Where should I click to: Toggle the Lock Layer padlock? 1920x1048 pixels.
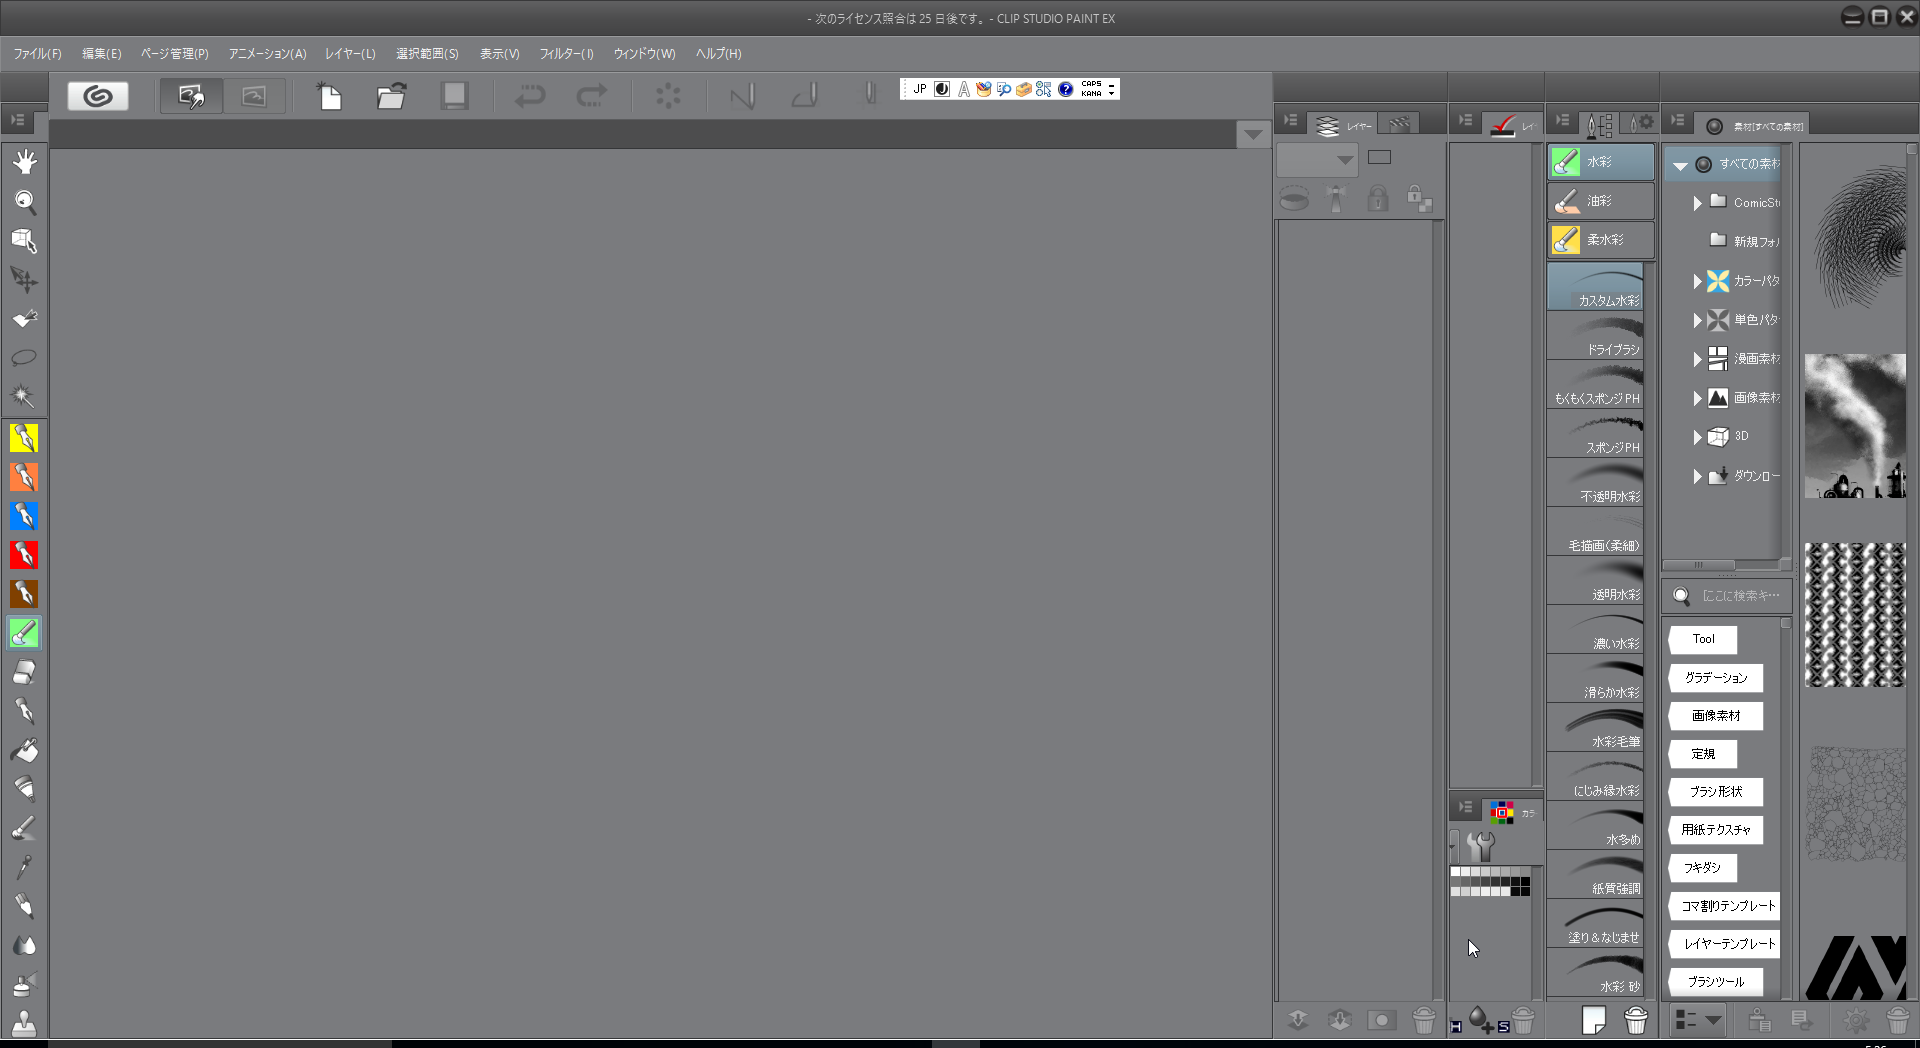point(1378,199)
